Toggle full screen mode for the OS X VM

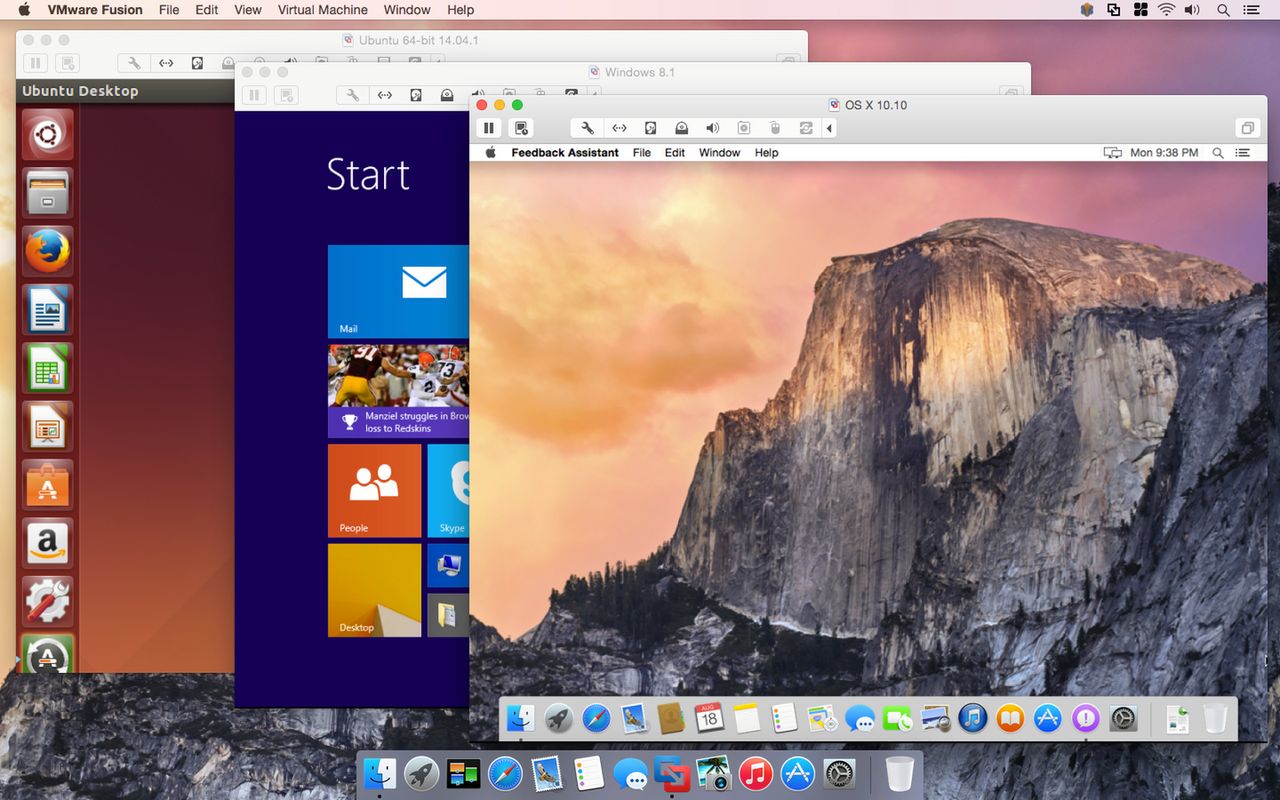(x=1247, y=128)
